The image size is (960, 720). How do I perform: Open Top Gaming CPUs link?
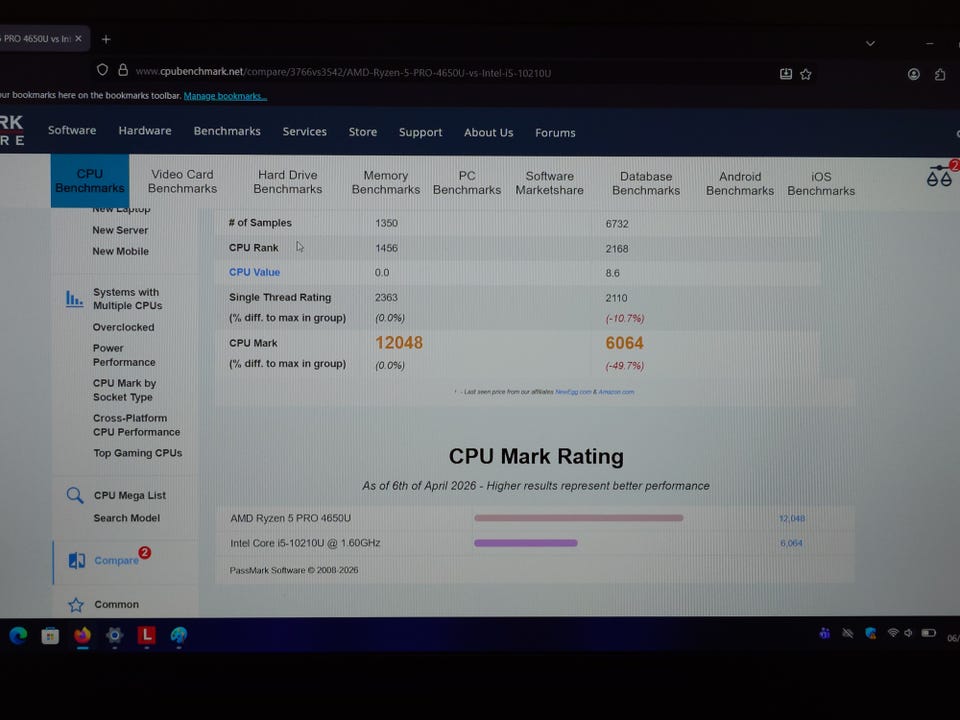138,453
